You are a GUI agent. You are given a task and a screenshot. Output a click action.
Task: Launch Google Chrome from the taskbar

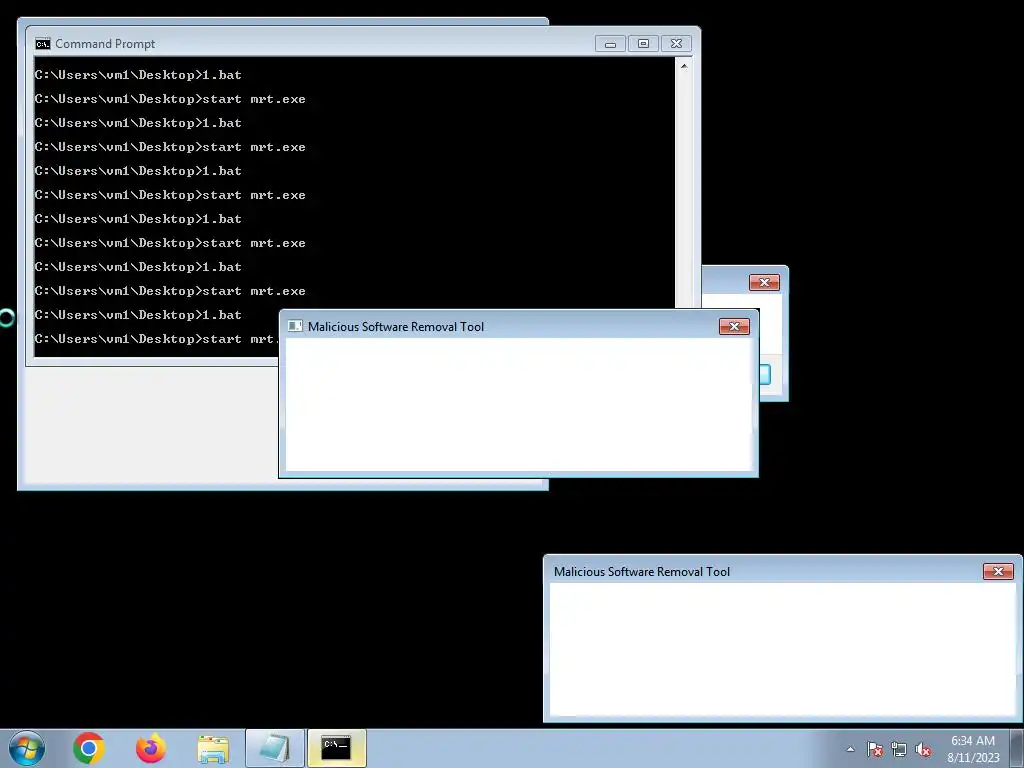[x=89, y=748]
